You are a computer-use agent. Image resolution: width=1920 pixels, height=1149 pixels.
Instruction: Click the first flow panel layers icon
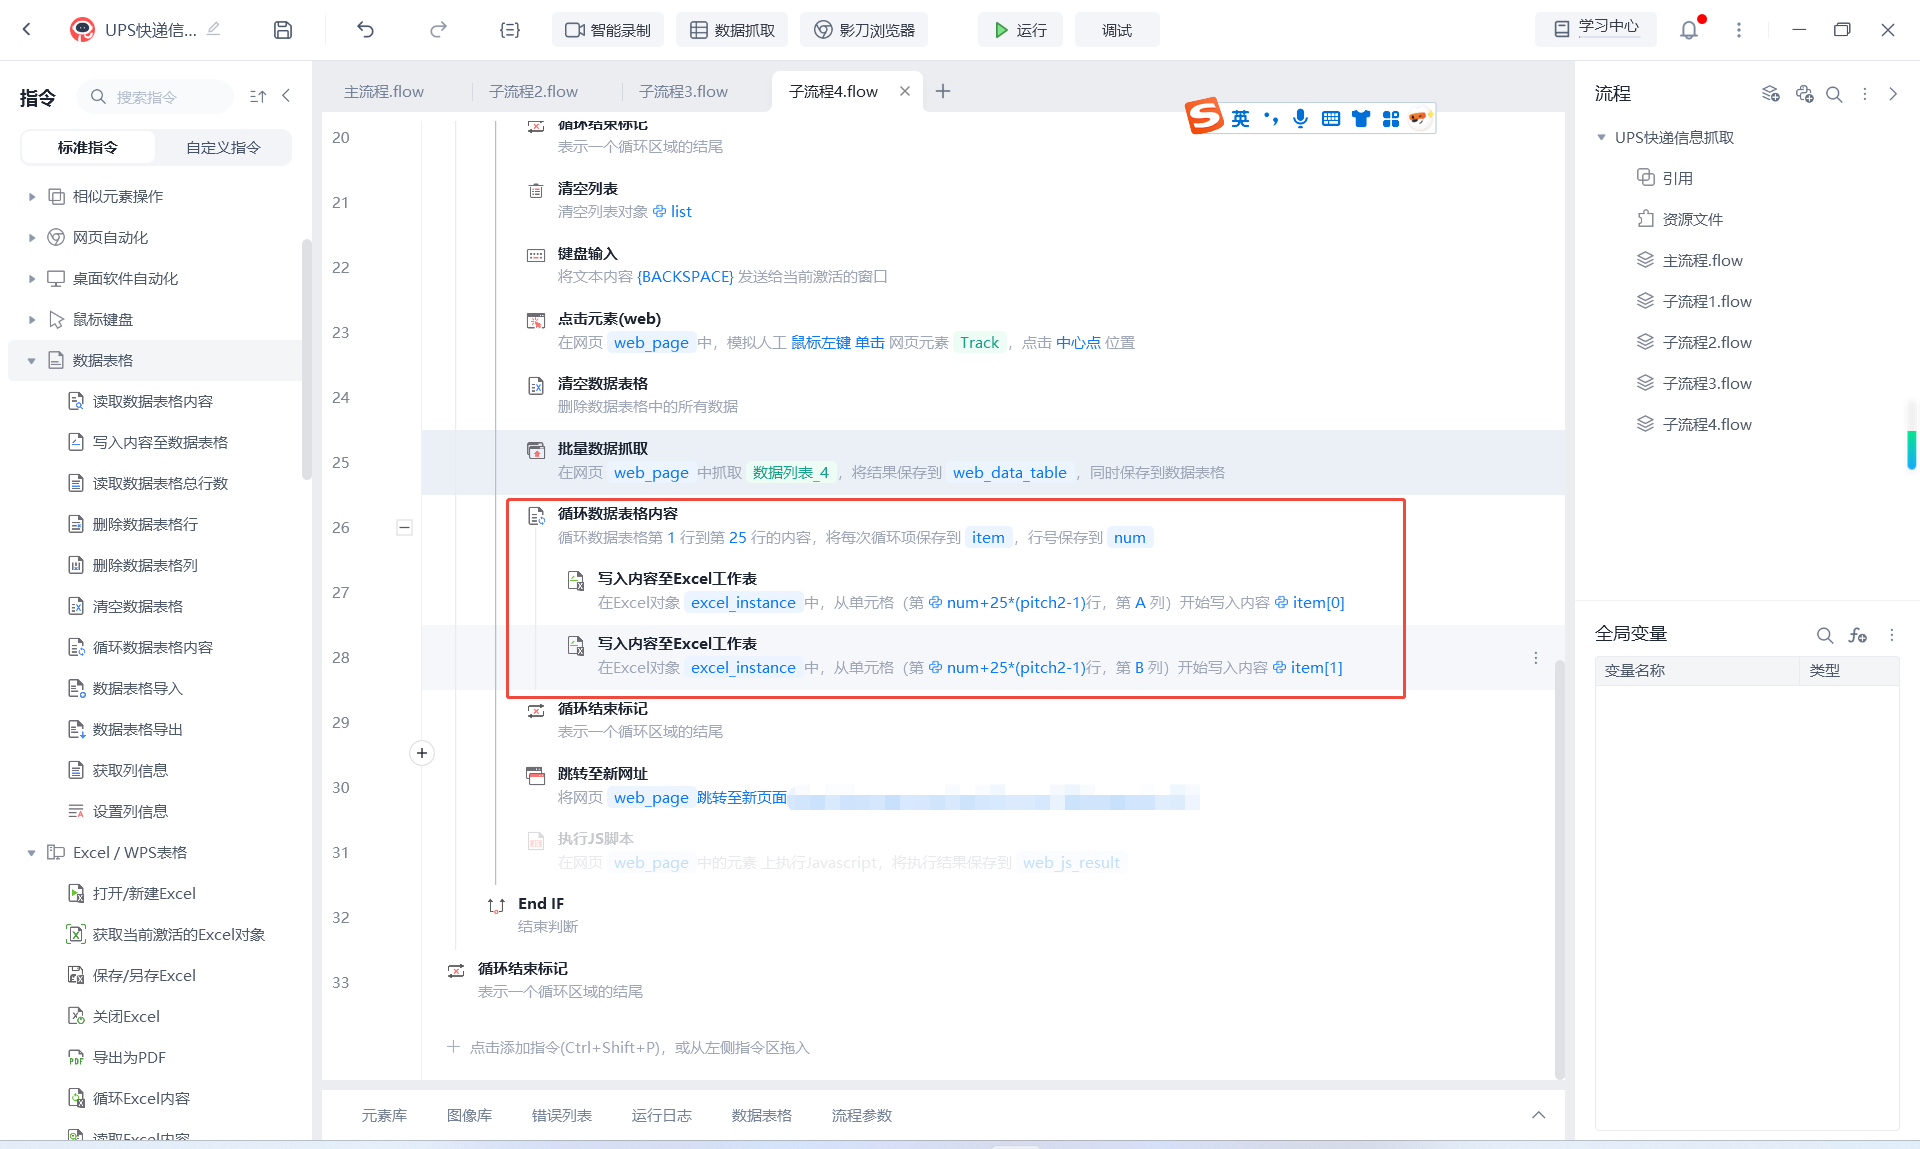[1771, 94]
